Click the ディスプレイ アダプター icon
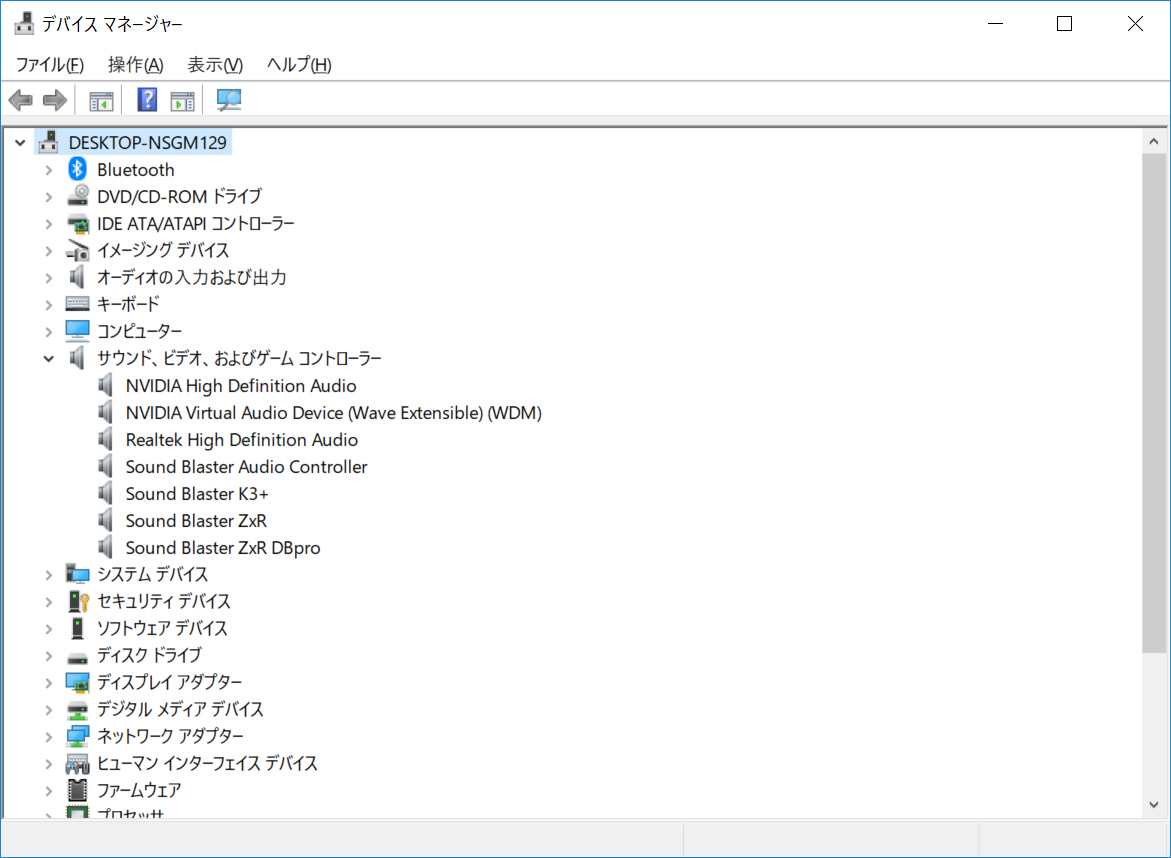Screen dimensions: 1171x858 tap(78, 682)
